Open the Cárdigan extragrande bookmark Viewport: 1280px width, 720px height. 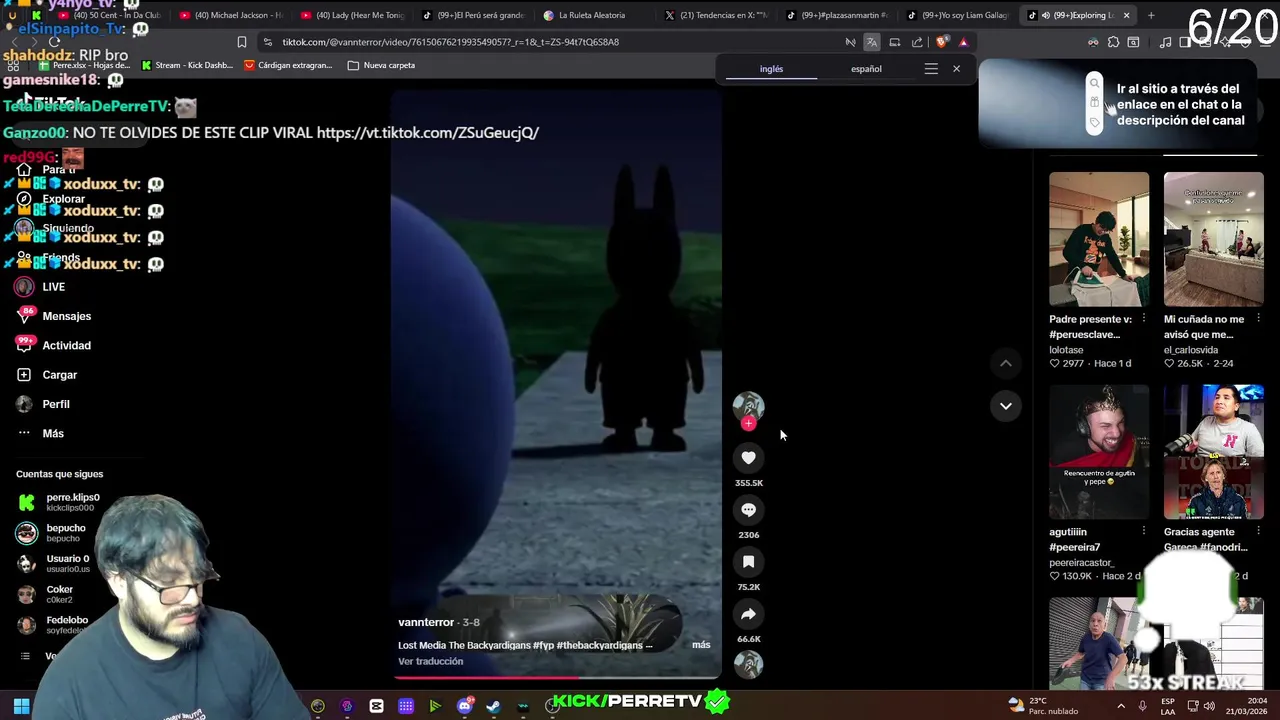point(288,65)
